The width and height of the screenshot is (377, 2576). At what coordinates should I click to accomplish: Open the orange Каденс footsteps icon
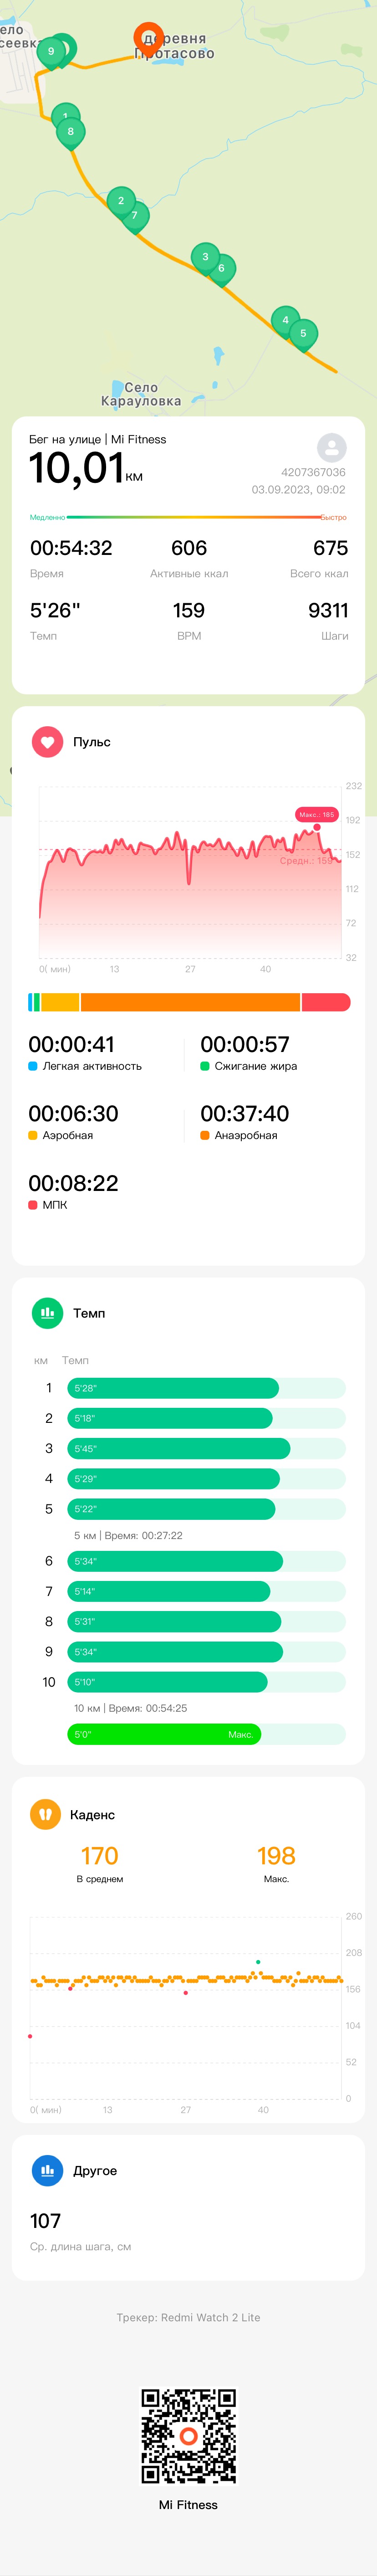tap(45, 1814)
